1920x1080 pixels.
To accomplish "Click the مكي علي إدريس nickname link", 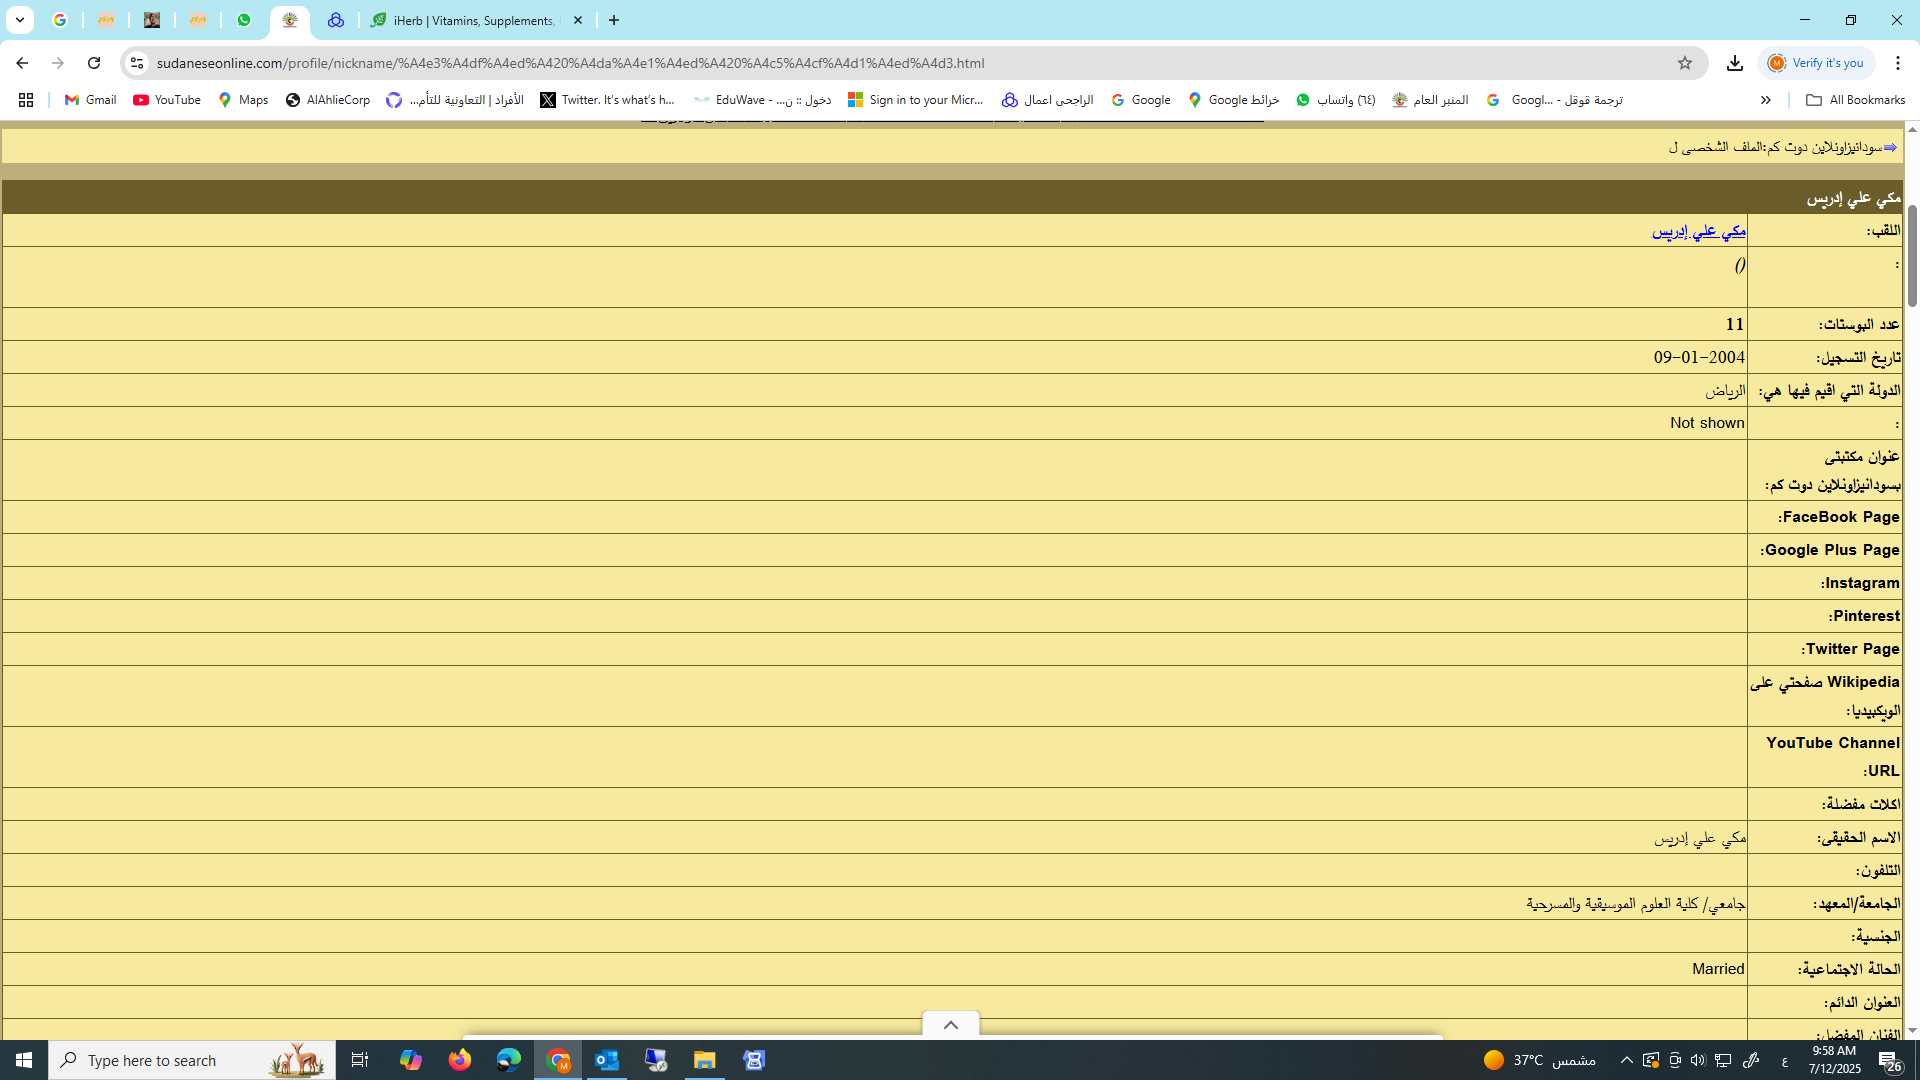I will pos(1698,231).
